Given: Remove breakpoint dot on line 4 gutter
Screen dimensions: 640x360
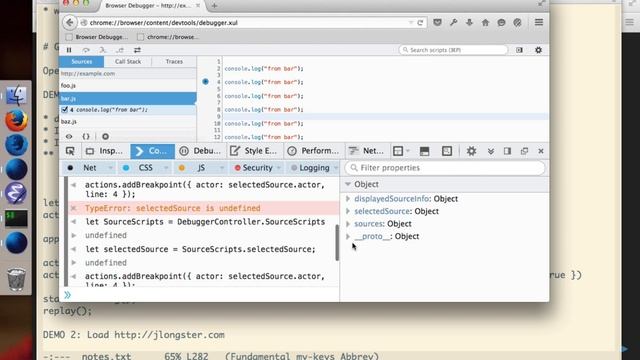Looking at the screenshot, I should click(x=205, y=82).
